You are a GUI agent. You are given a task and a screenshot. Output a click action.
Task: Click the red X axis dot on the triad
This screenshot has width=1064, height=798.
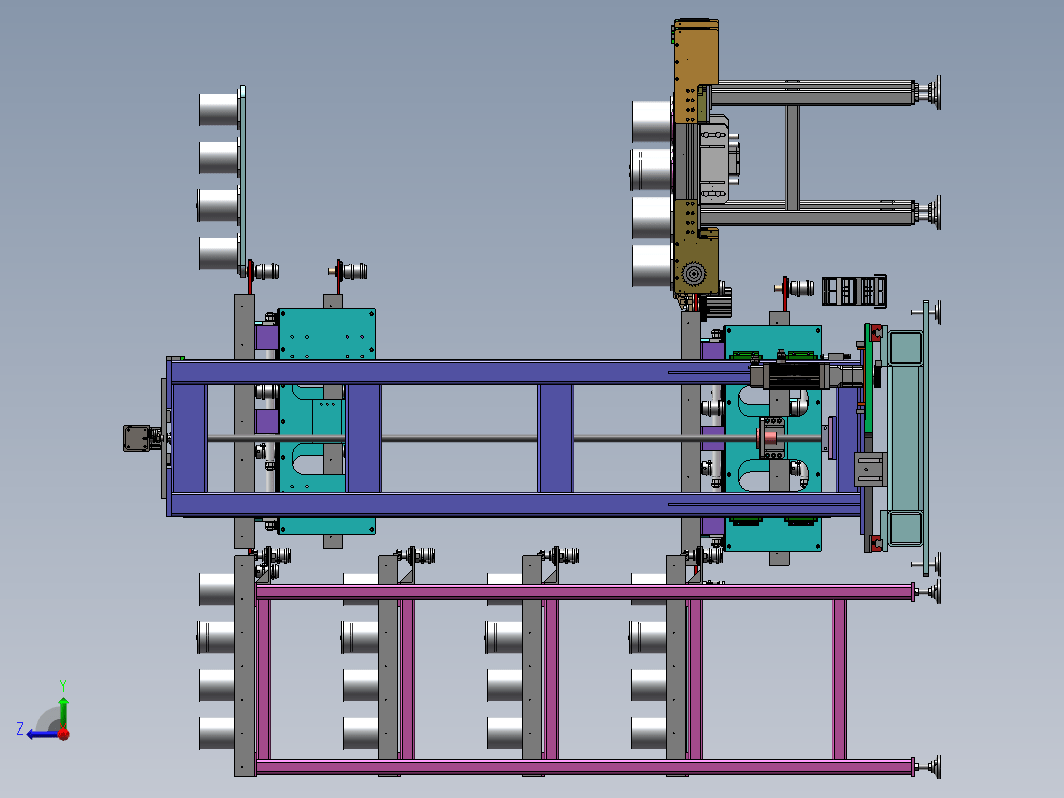point(64,734)
